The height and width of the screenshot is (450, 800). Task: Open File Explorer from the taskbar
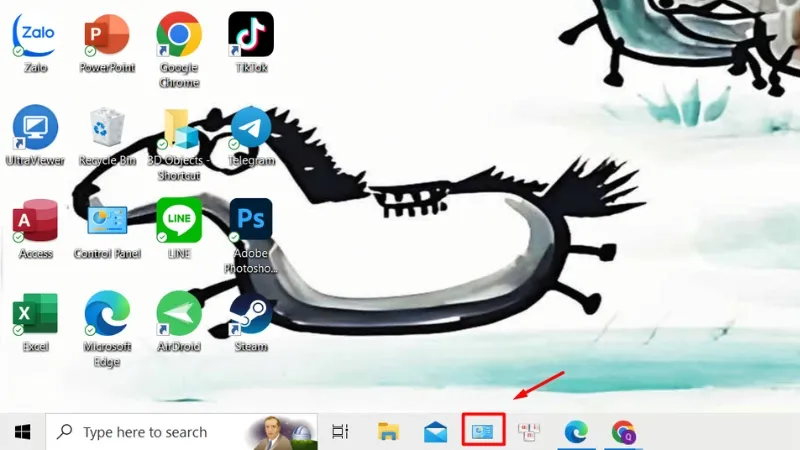pos(389,432)
